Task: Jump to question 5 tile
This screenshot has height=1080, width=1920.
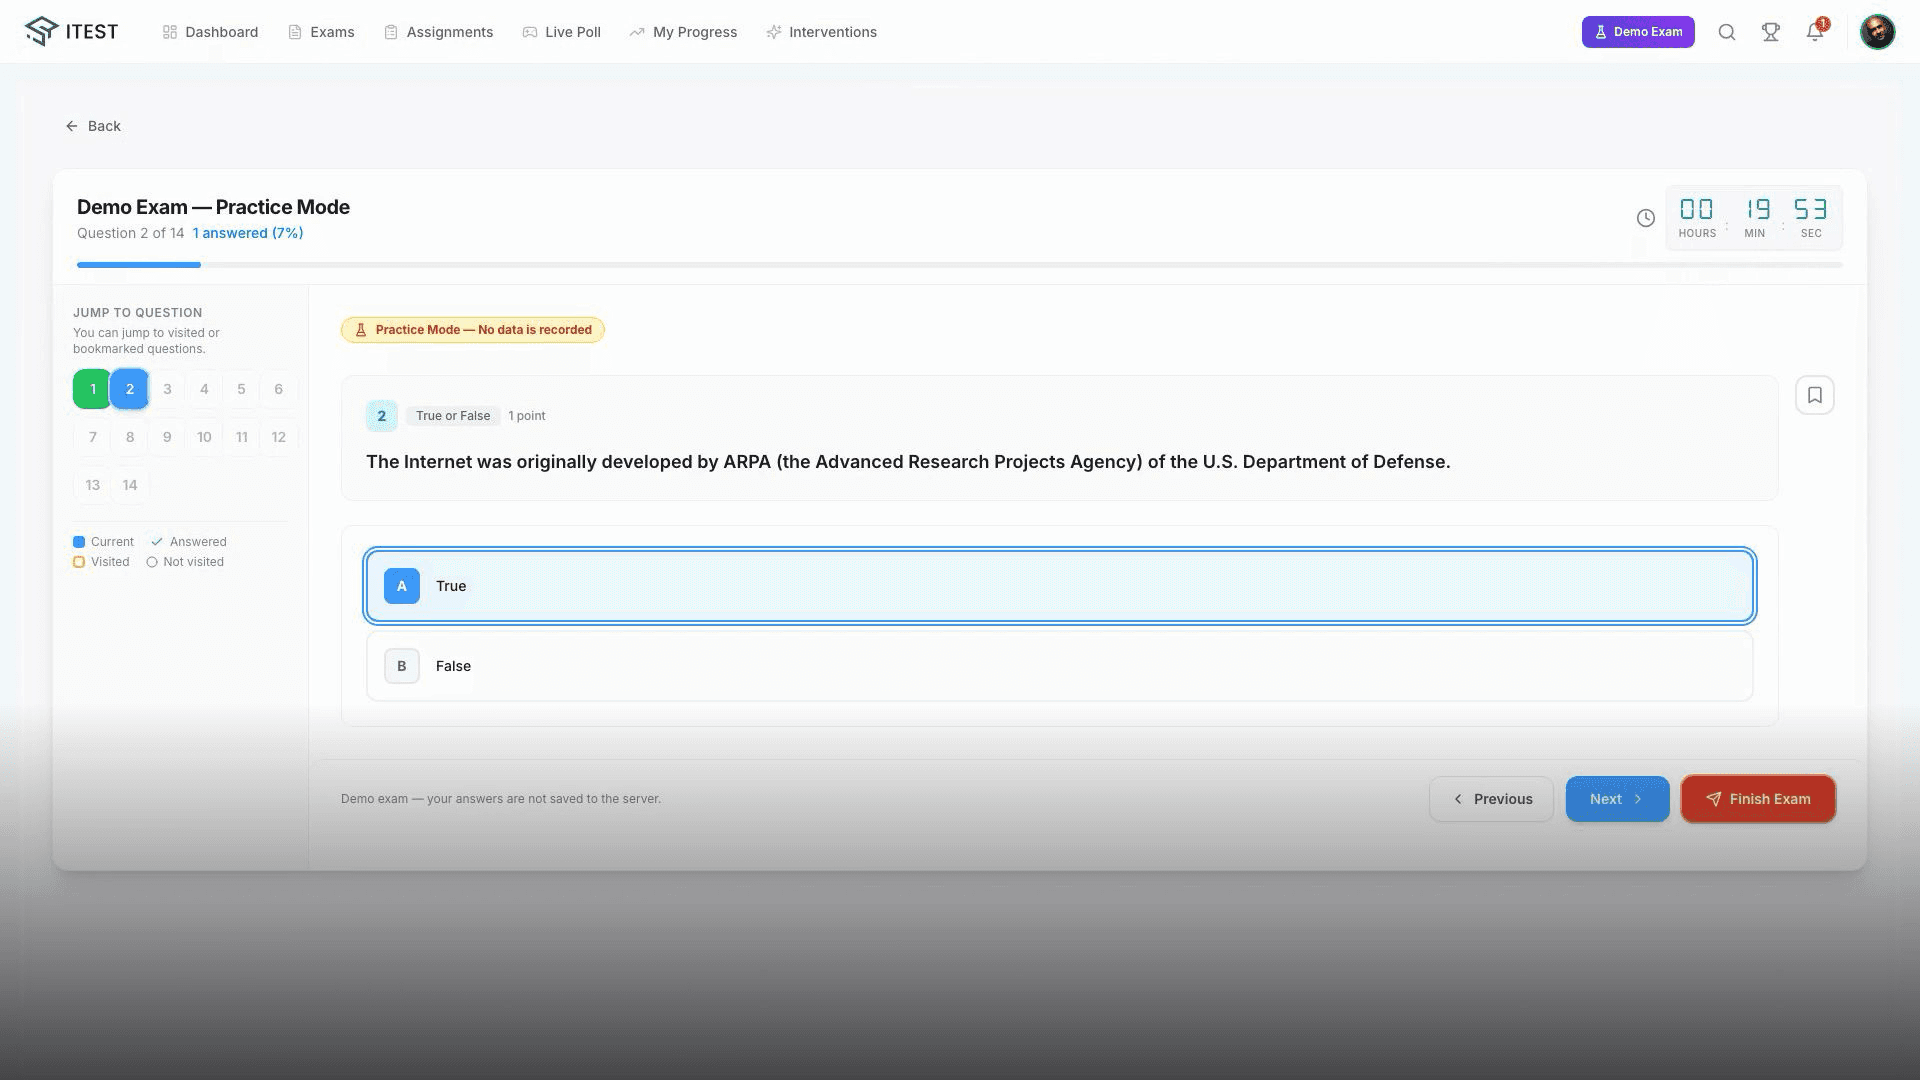Action: [241, 389]
